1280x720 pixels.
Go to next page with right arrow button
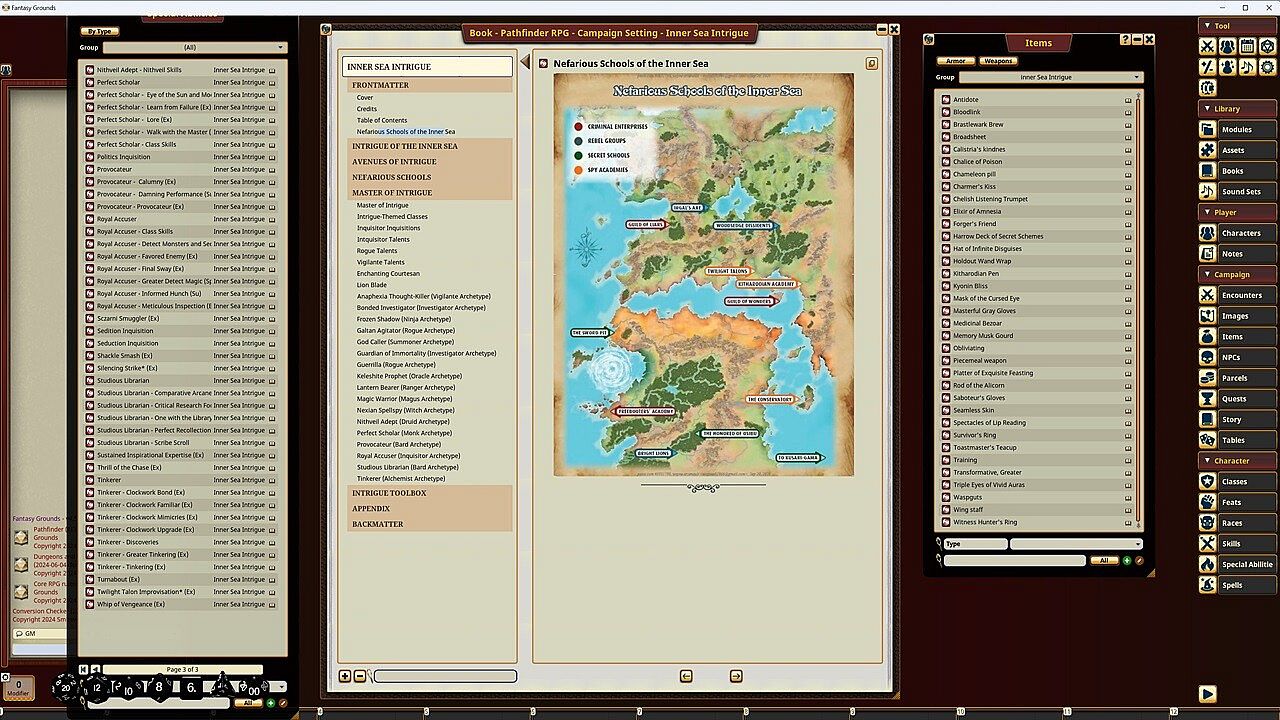tap(736, 676)
